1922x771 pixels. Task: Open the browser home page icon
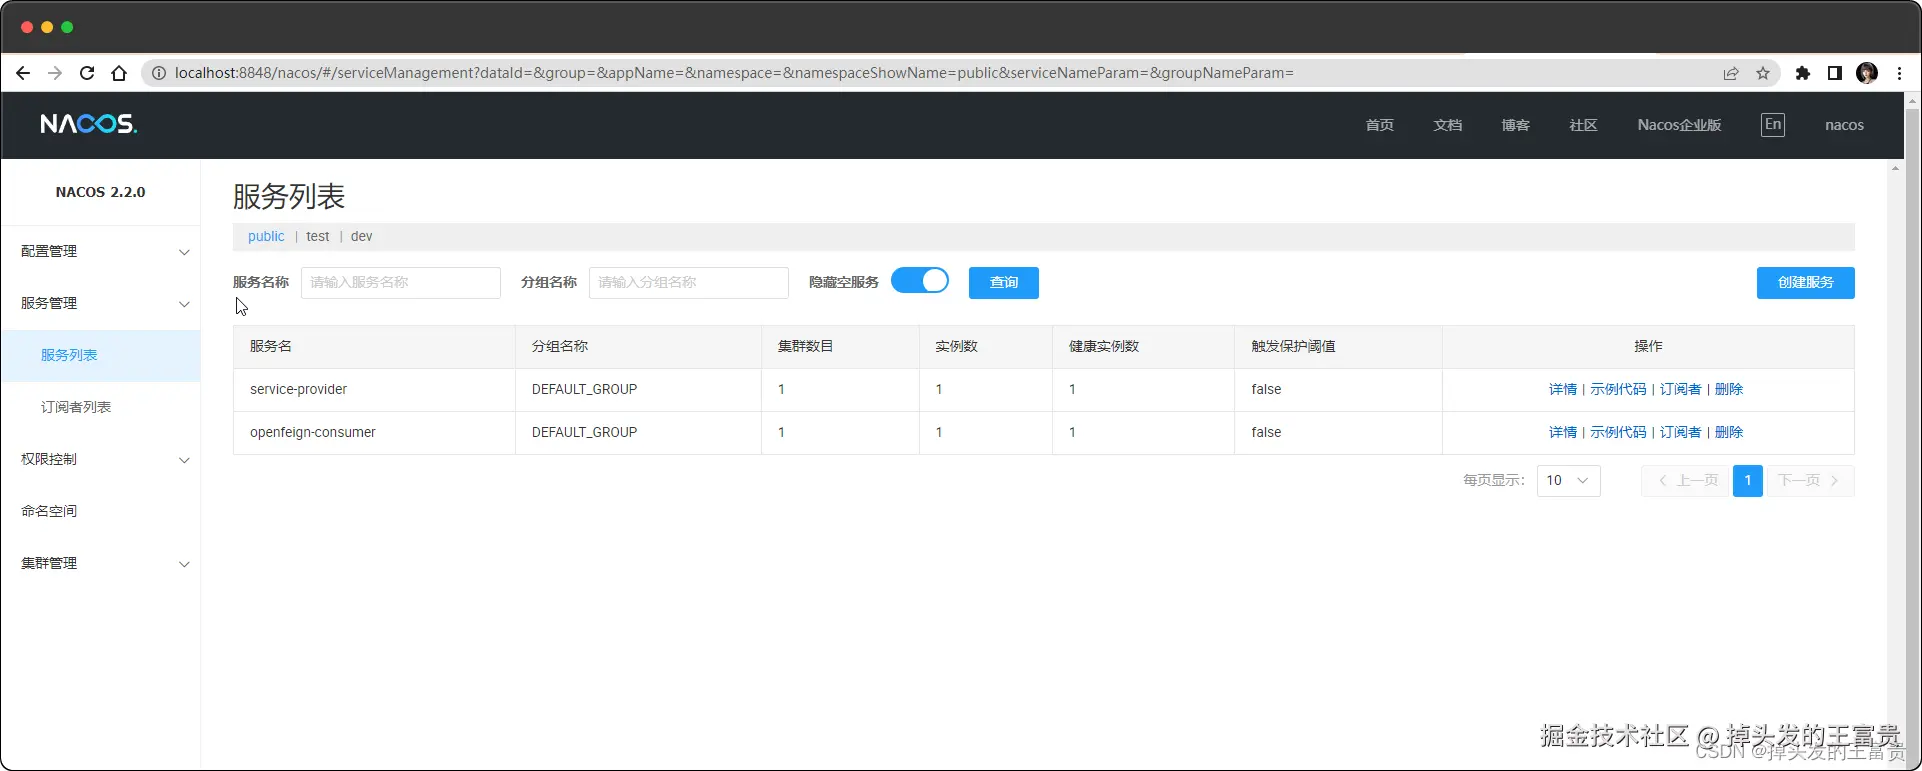[x=119, y=73]
